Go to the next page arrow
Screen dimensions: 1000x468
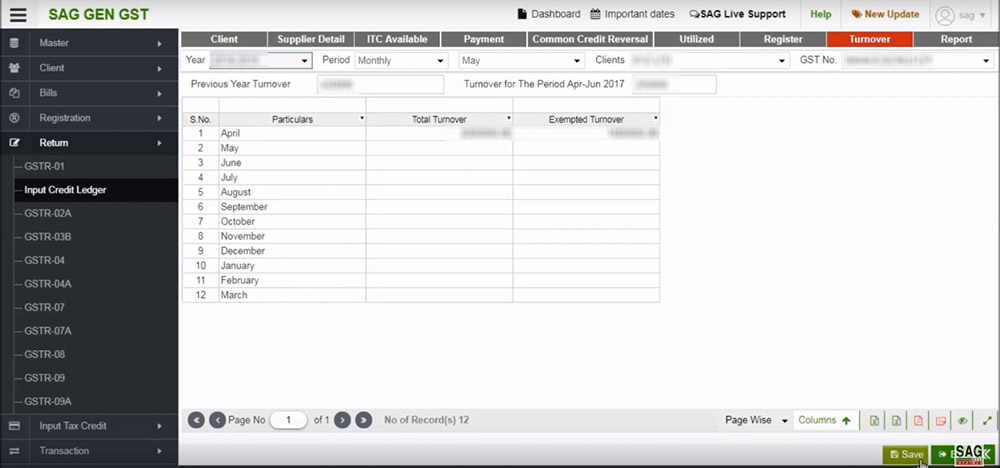click(342, 421)
